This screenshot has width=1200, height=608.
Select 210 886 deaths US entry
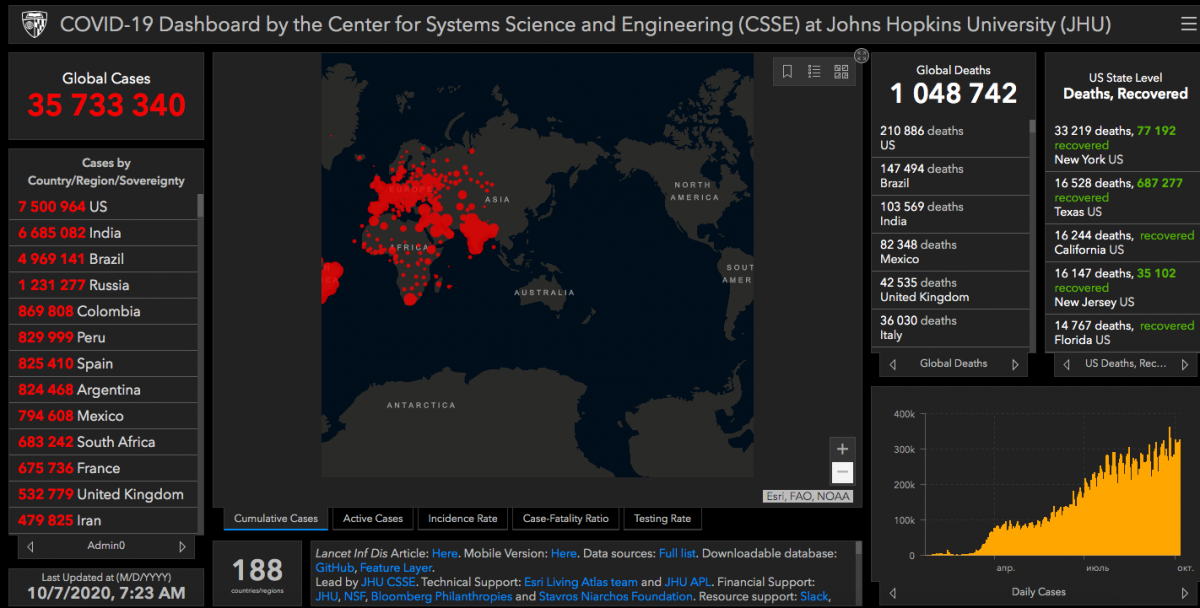[x=950, y=138]
